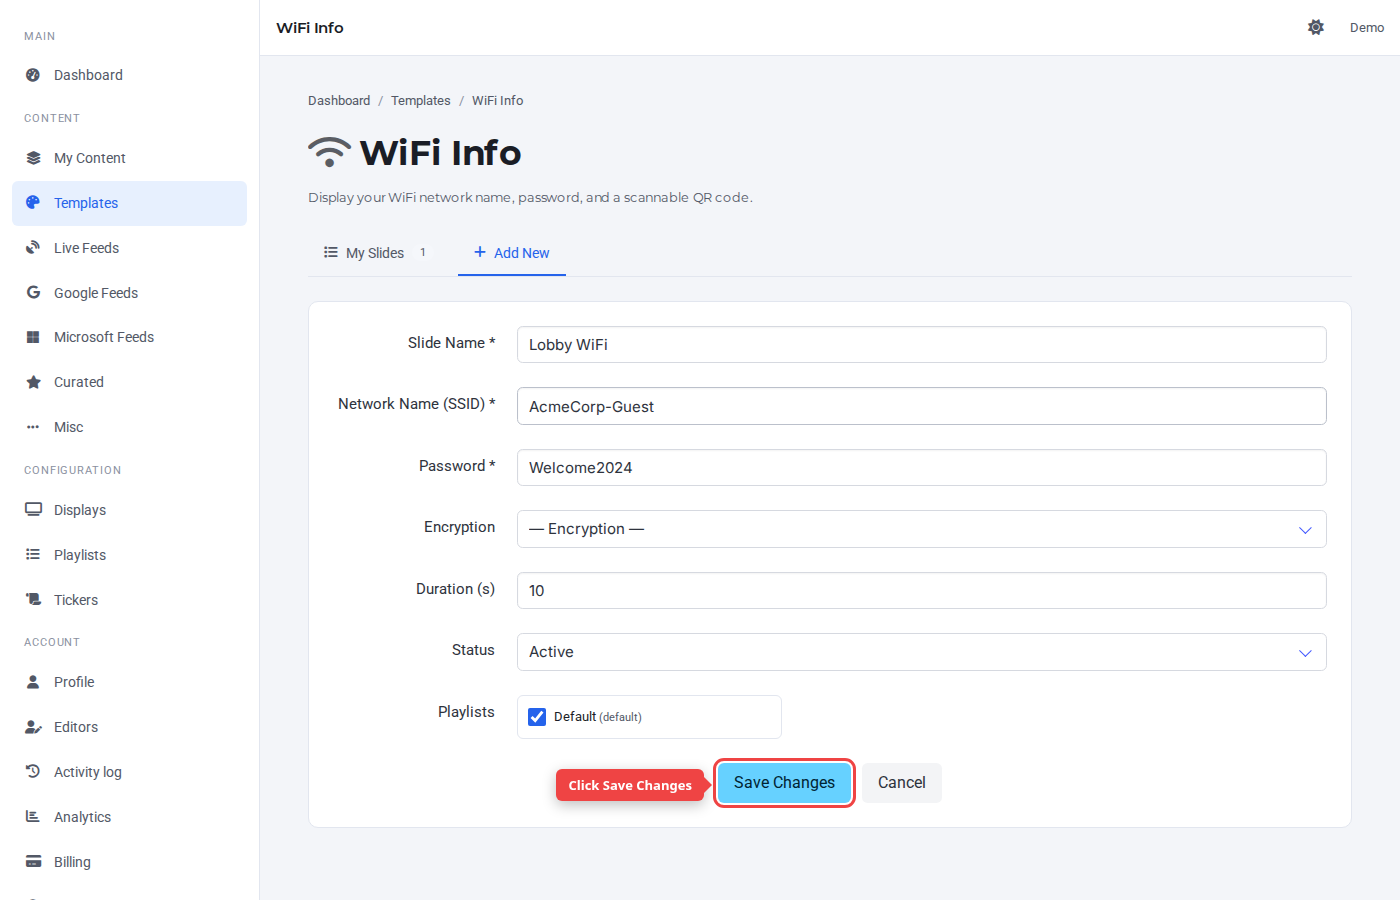This screenshot has width=1400, height=900.
Task: Click the Billing credit card icon
Action: point(33,862)
